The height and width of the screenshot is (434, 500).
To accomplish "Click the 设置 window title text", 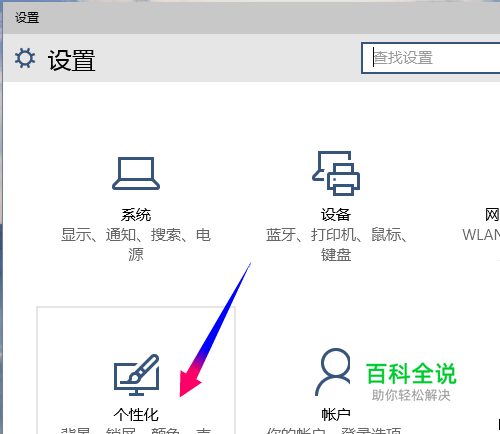I will point(27,18).
